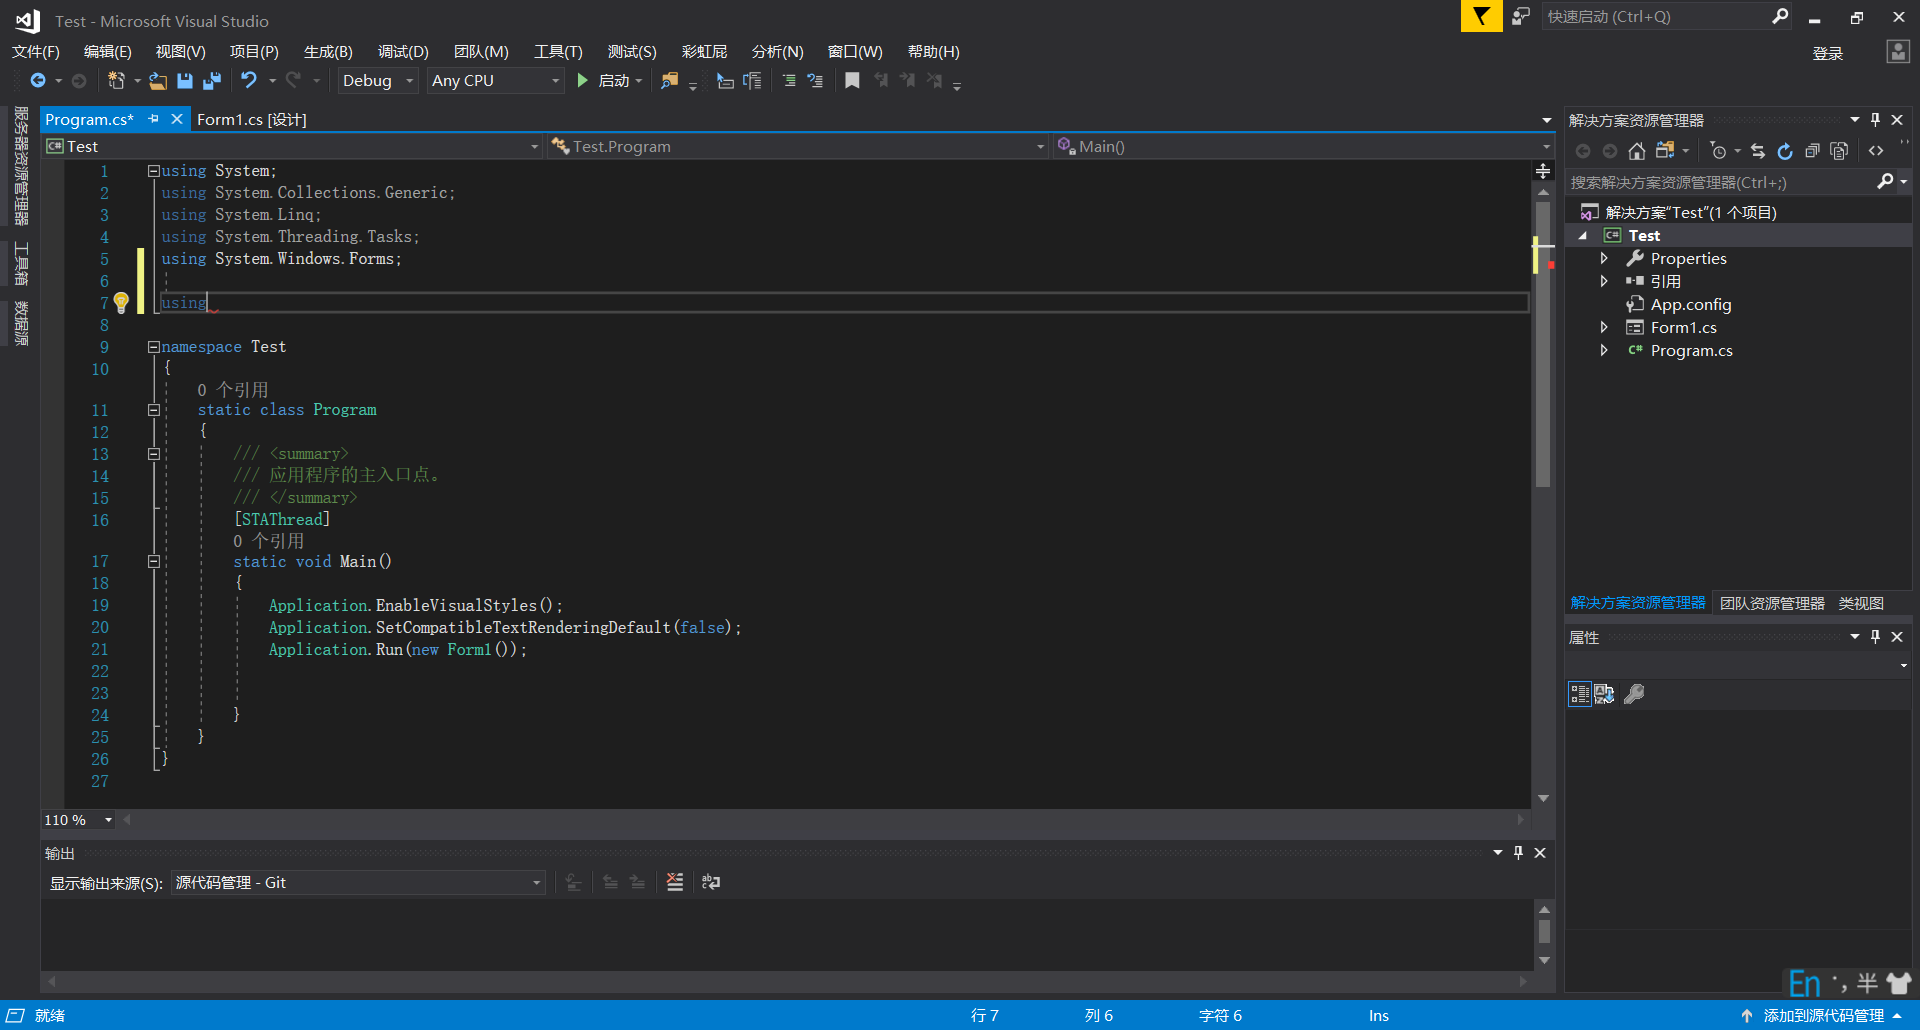
Task: Start debugging with the green play button
Action: [x=582, y=80]
